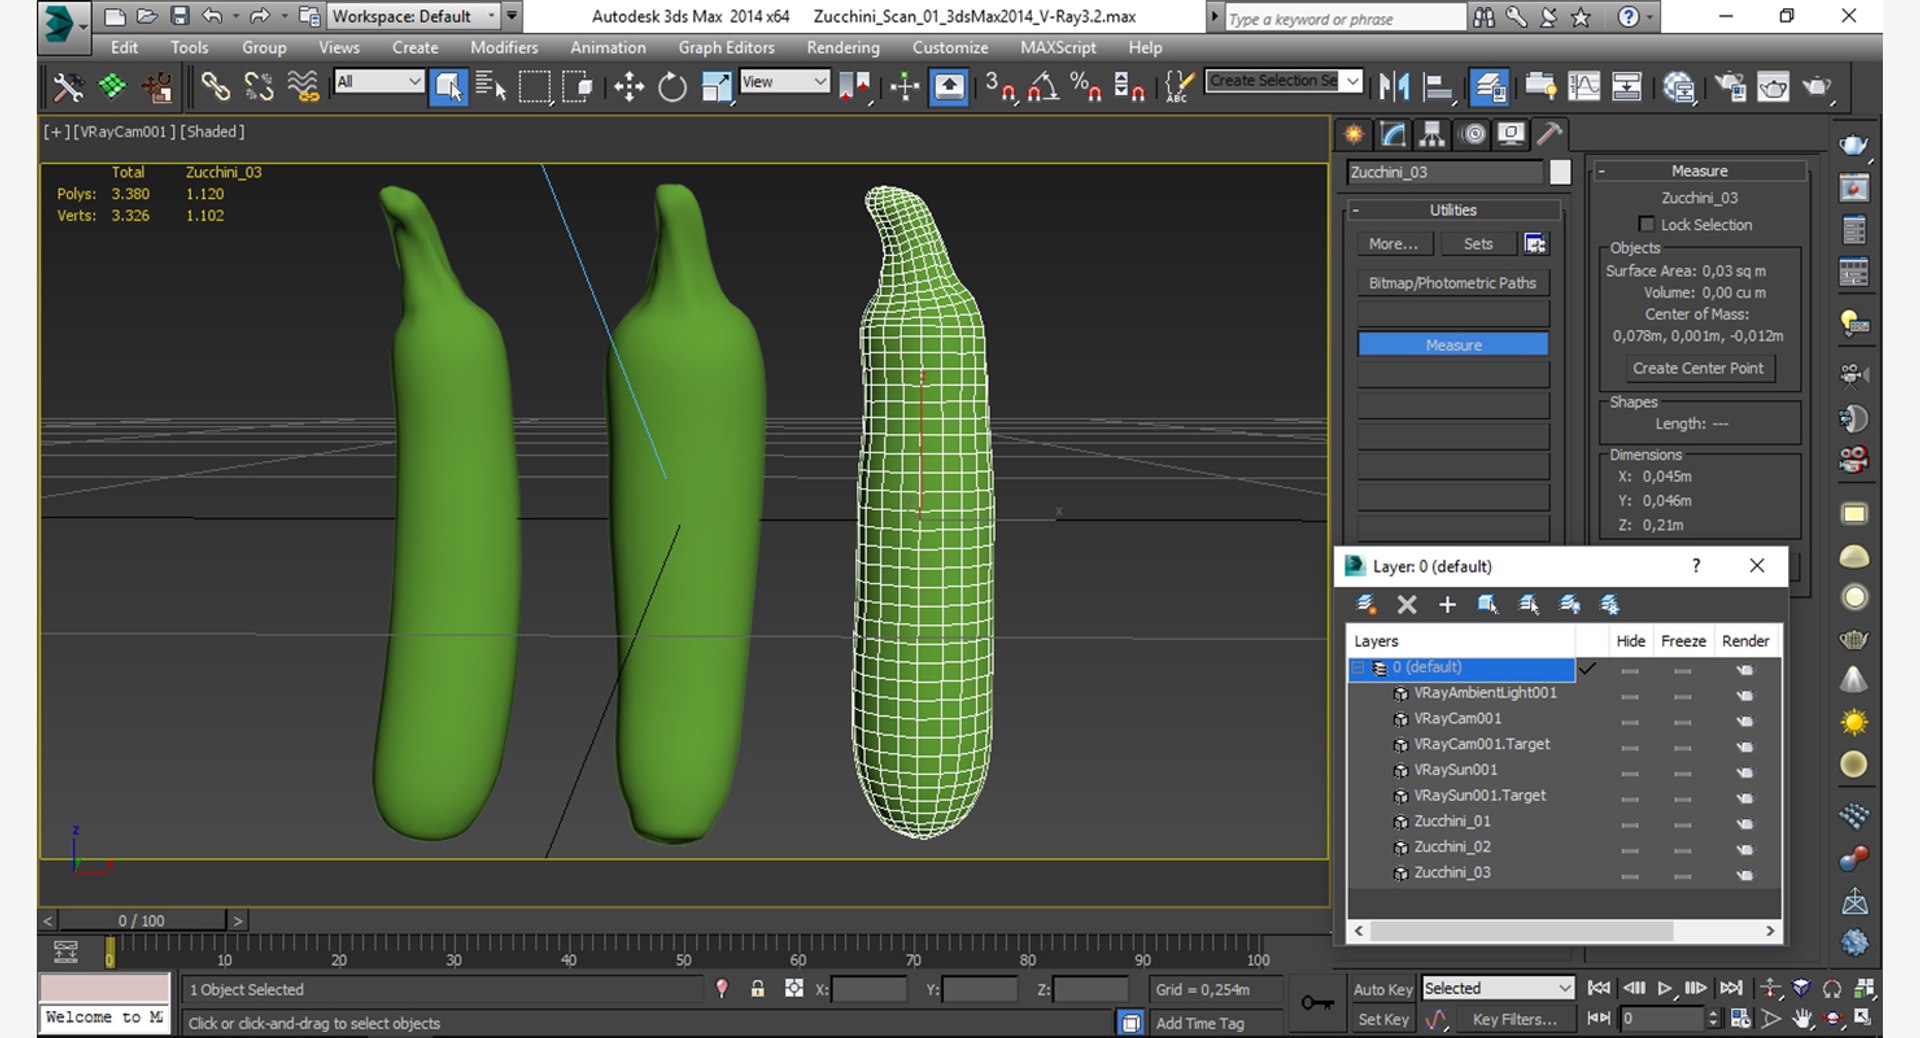The image size is (1920, 1038).
Task: Collapse the 0 (default) layer tree
Action: coord(1358,667)
